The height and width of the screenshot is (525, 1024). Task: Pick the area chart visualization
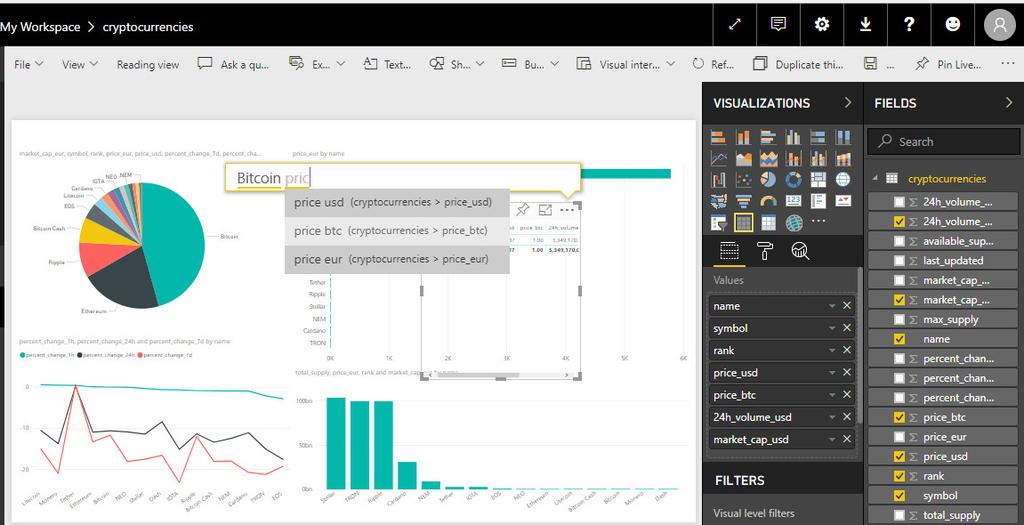(x=743, y=159)
